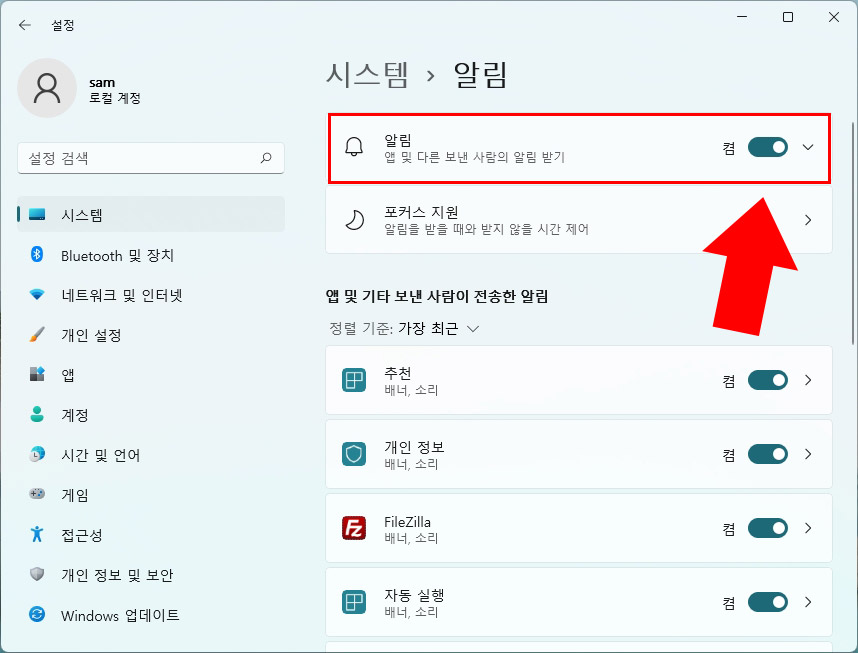Disable 자동 실행 notifications
858x653 pixels.
767,602
